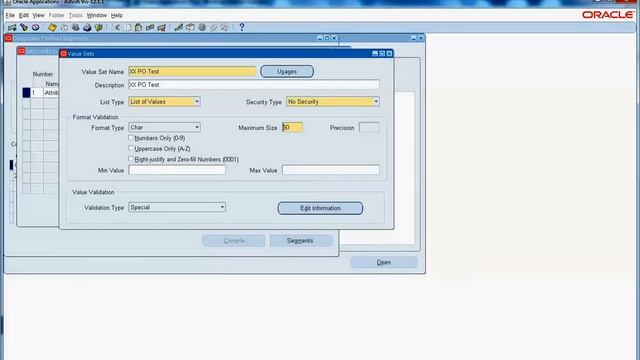This screenshot has width=640, height=360.
Task: Click the Find flashlight toolbar icon
Action: [x=24, y=27]
